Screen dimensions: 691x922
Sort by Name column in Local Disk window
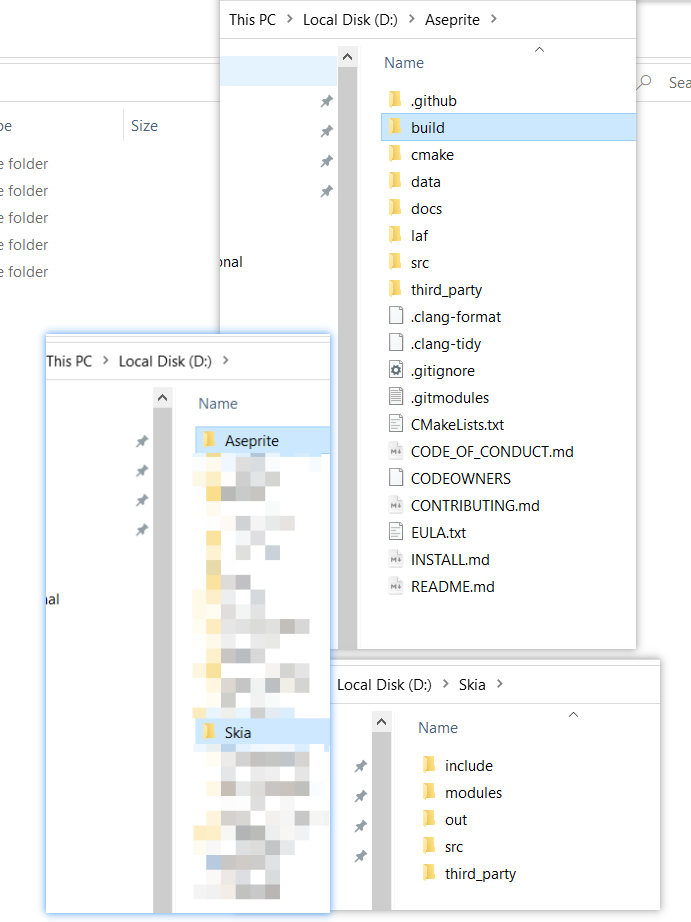pyautogui.click(x=218, y=403)
